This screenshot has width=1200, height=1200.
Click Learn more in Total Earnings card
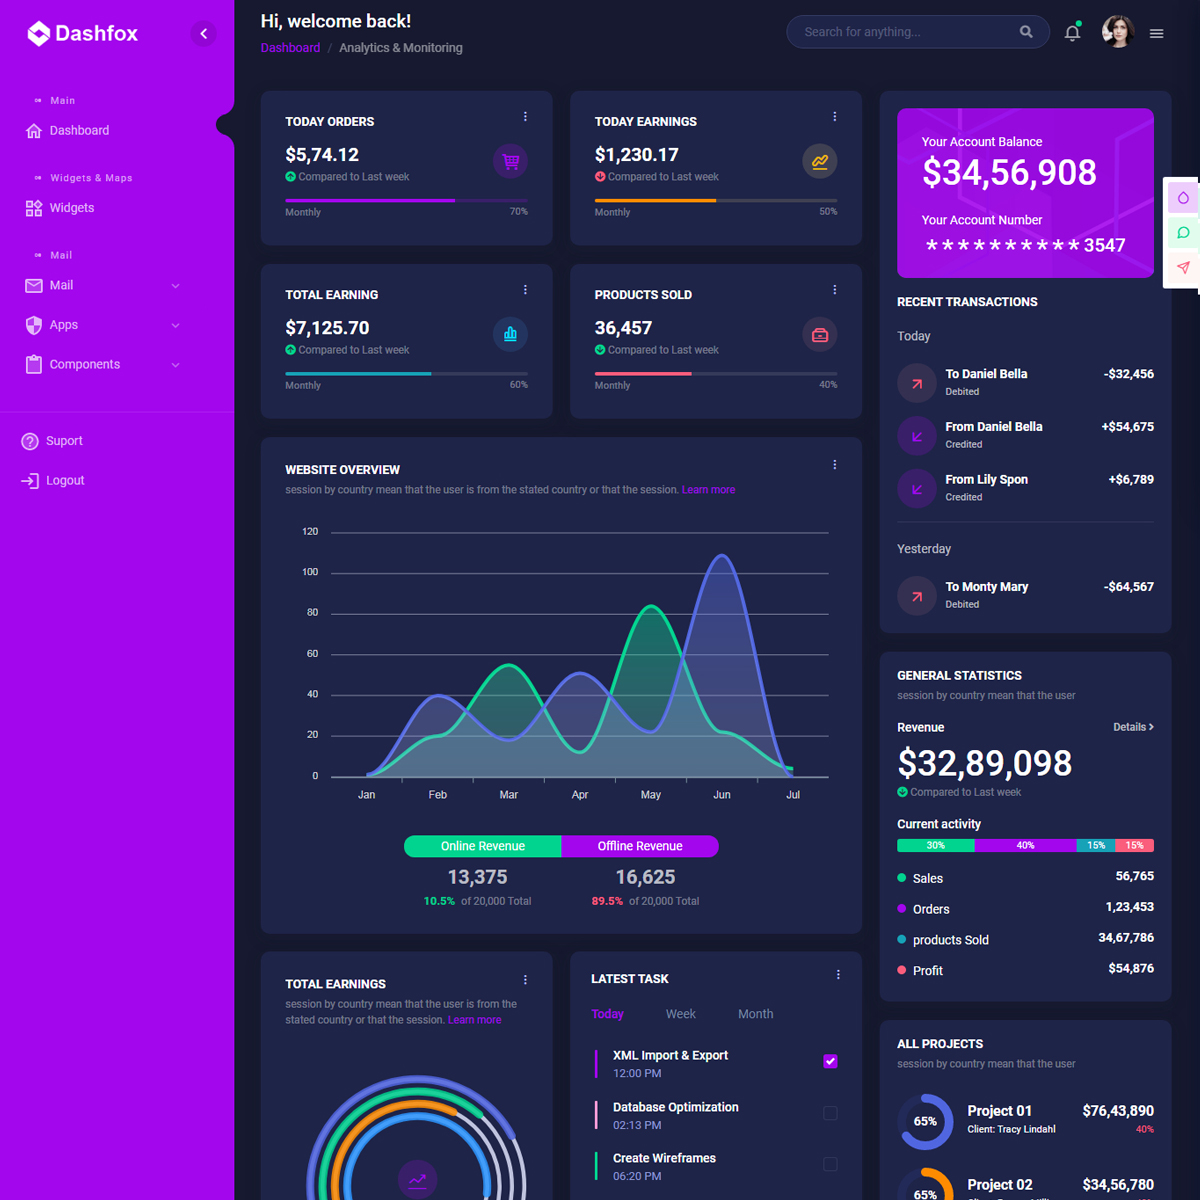[474, 1020]
